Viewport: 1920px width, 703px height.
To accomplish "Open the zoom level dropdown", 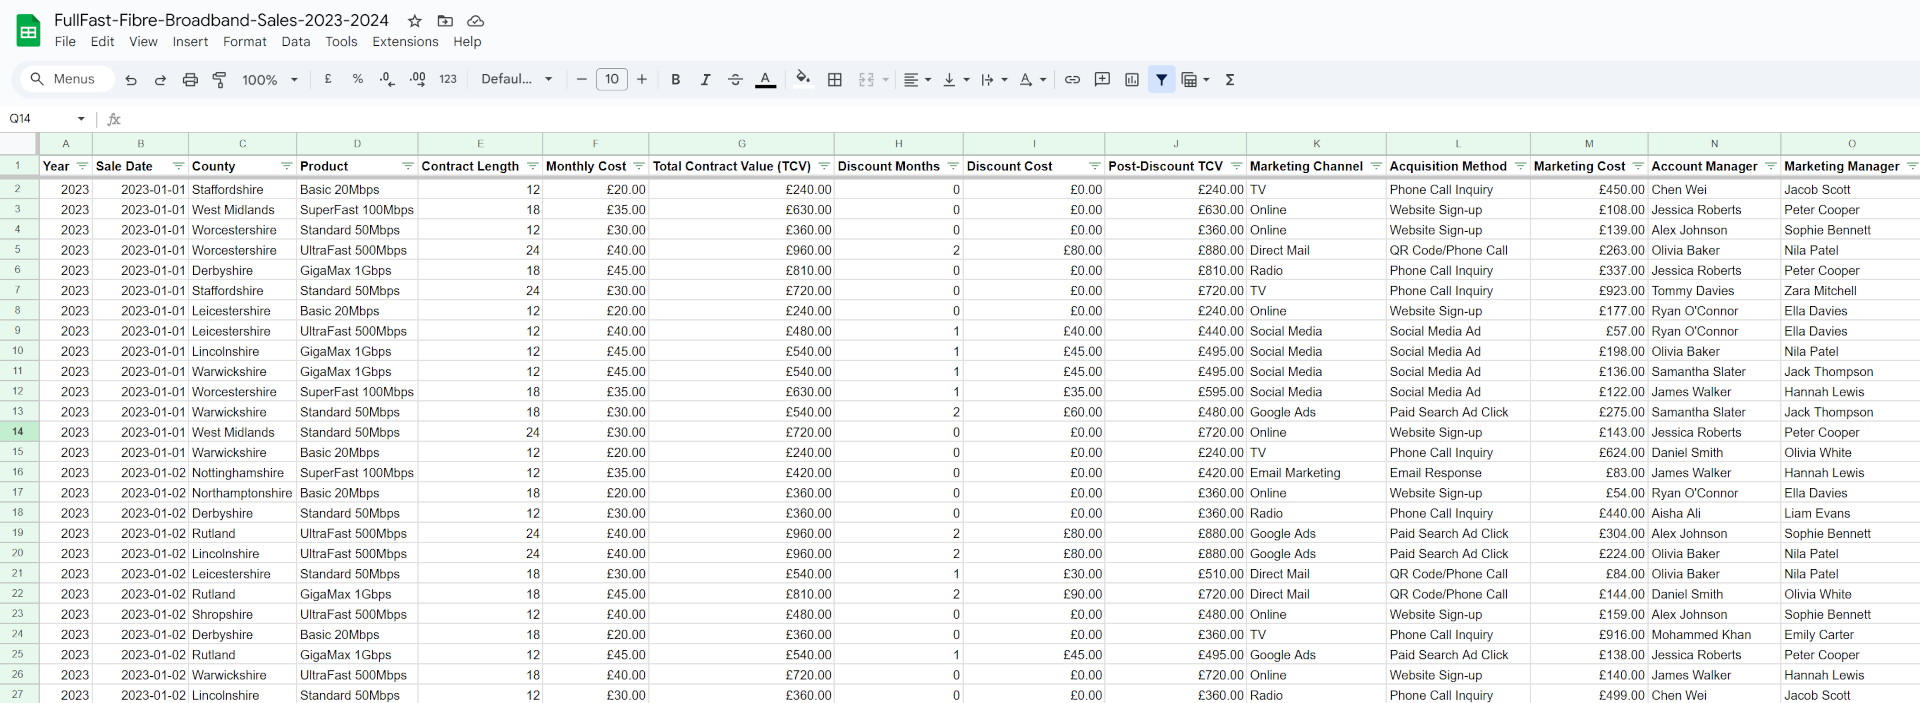I will pos(270,80).
